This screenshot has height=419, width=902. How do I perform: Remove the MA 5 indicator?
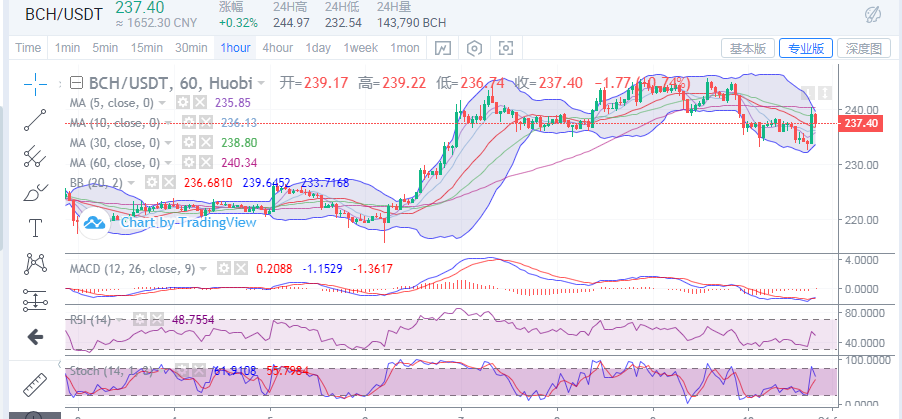point(198,102)
